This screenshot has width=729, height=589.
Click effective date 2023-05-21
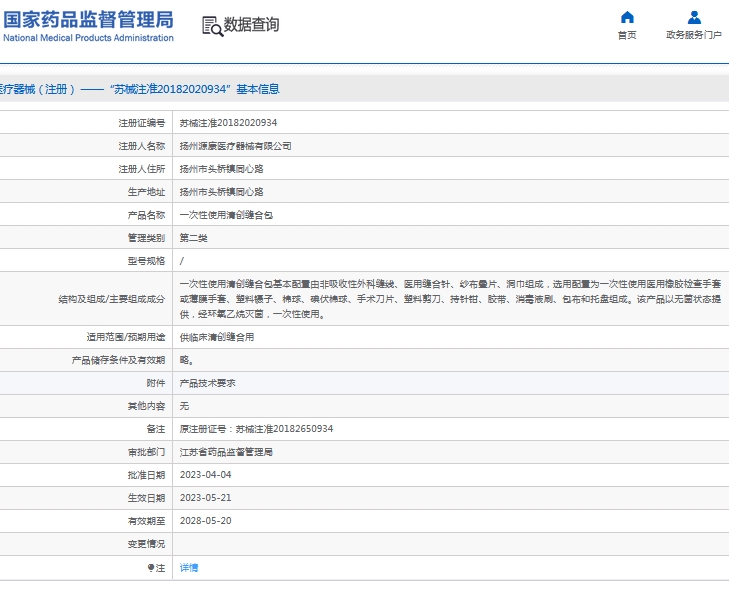point(205,498)
